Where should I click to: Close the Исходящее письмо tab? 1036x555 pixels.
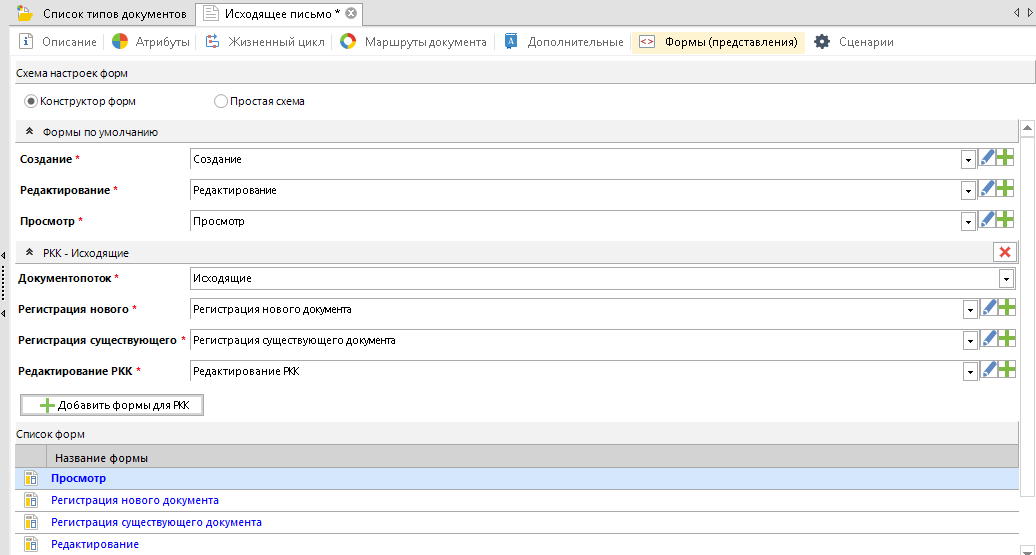click(351, 14)
